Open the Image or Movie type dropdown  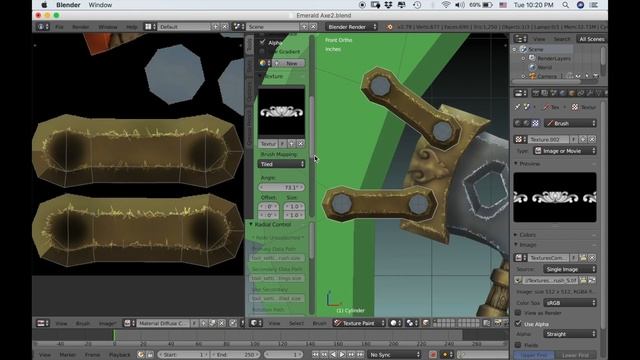click(565, 151)
